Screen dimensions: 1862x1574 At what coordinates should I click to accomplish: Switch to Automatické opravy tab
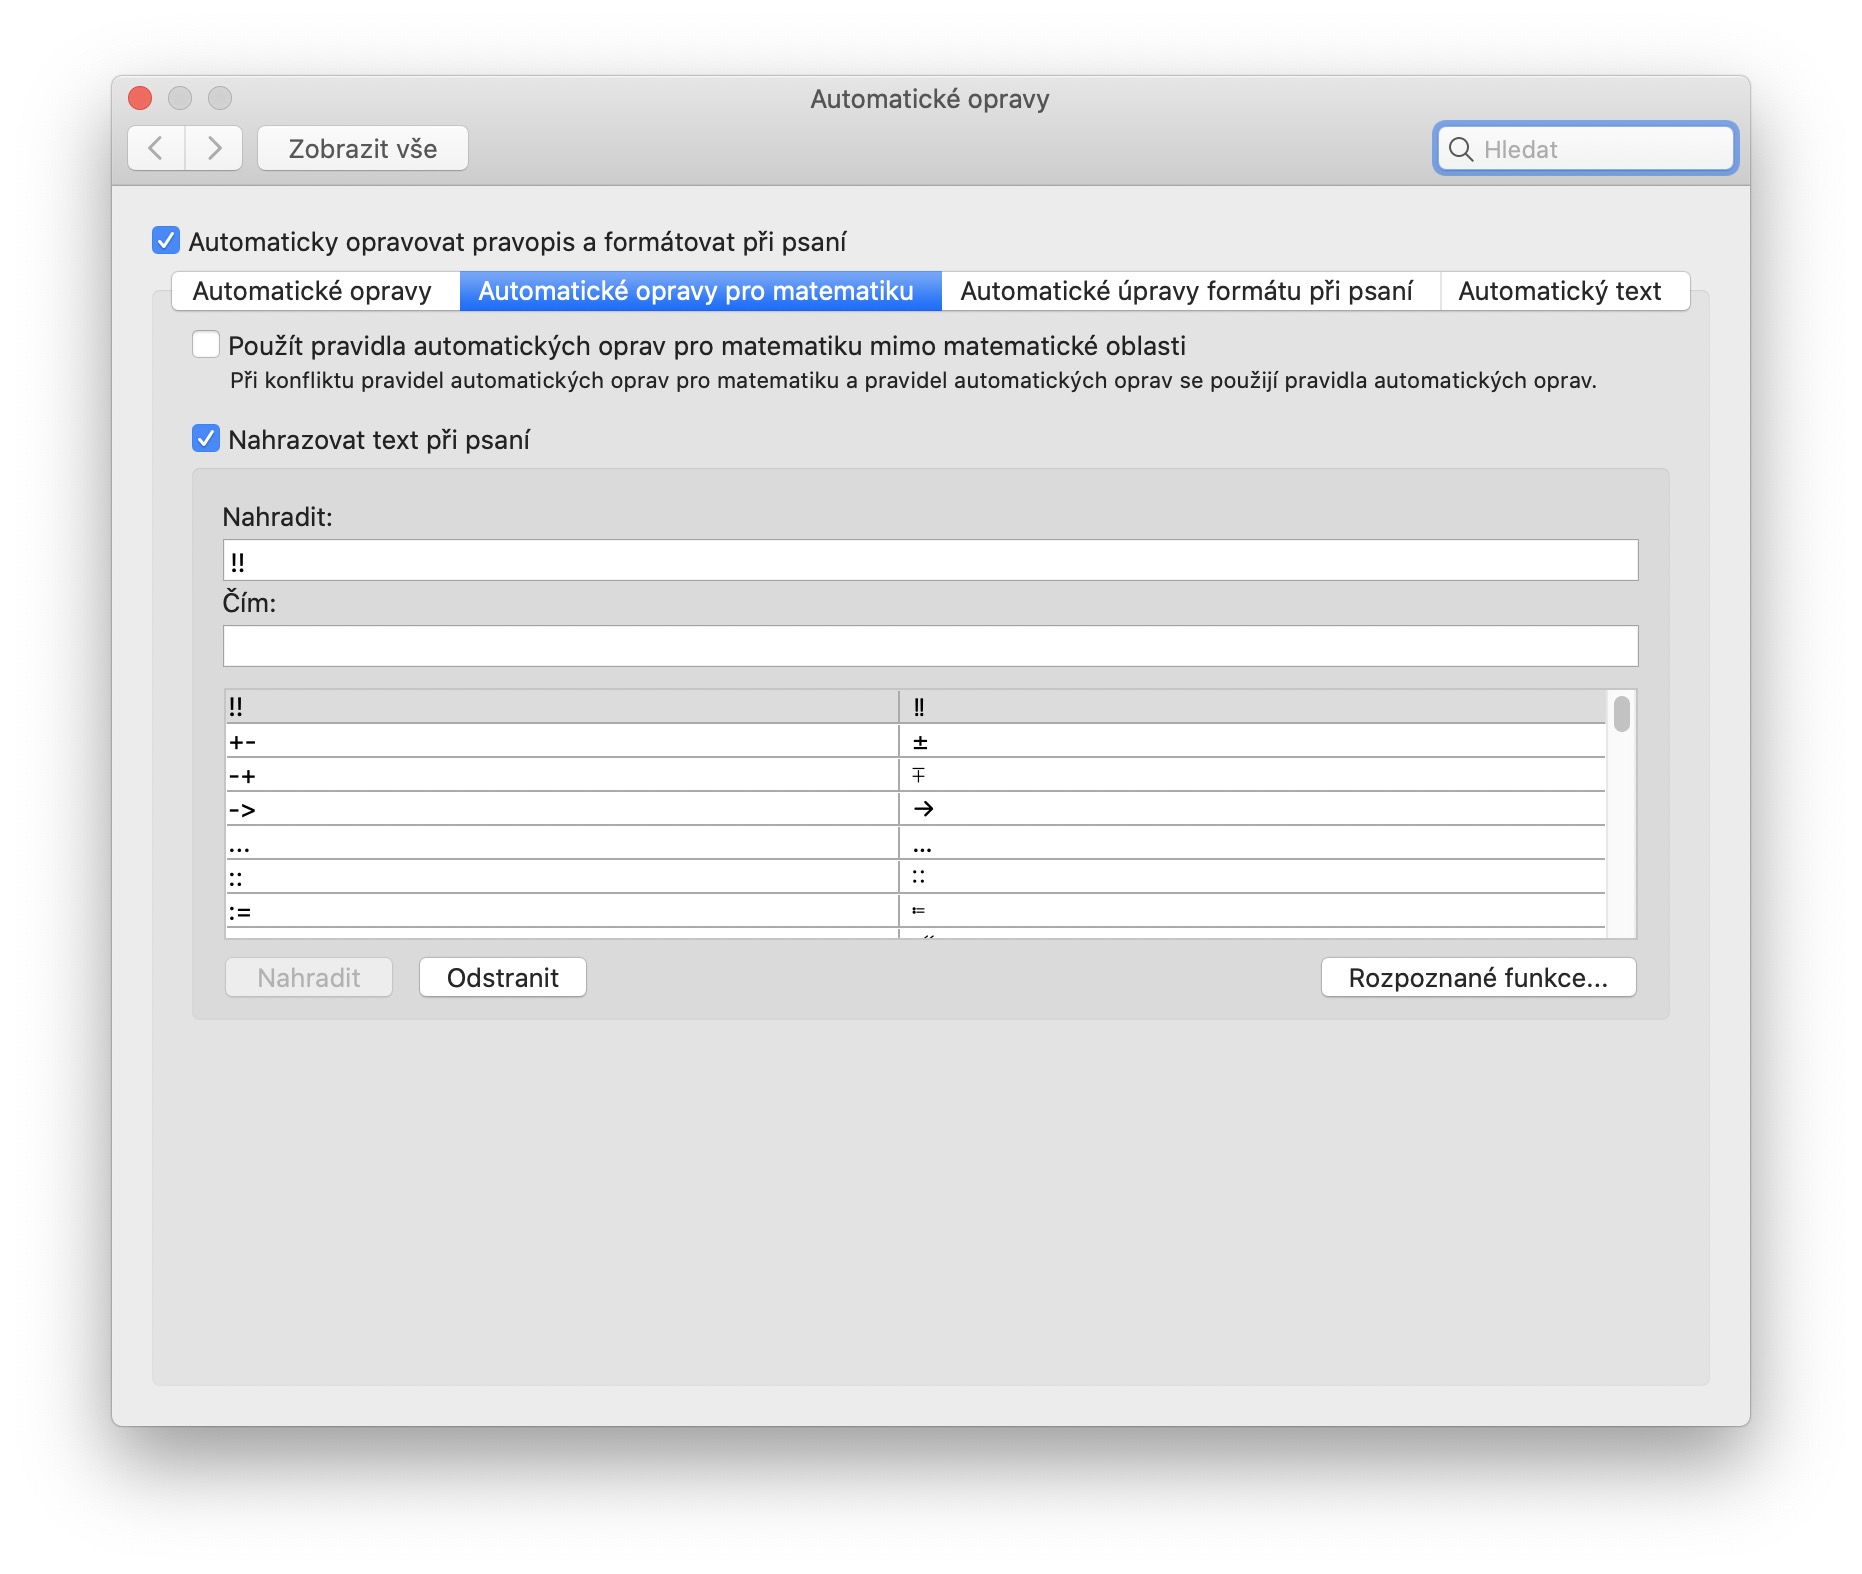click(312, 291)
